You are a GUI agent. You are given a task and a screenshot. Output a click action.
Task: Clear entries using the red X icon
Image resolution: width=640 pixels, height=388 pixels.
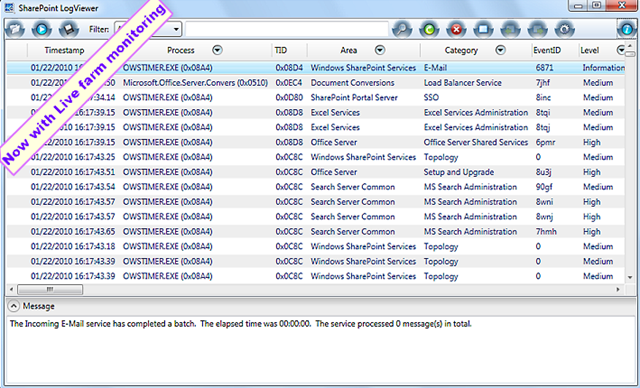click(456, 29)
